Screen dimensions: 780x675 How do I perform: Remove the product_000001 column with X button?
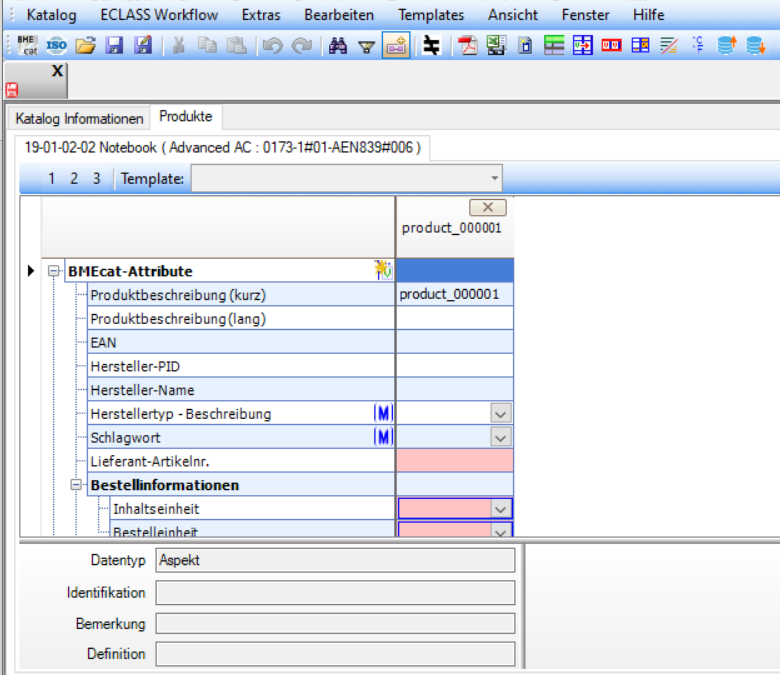[487, 207]
